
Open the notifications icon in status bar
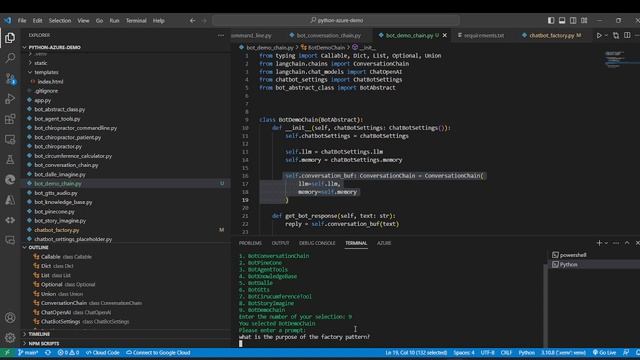pyautogui.click(x=638, y=353)
